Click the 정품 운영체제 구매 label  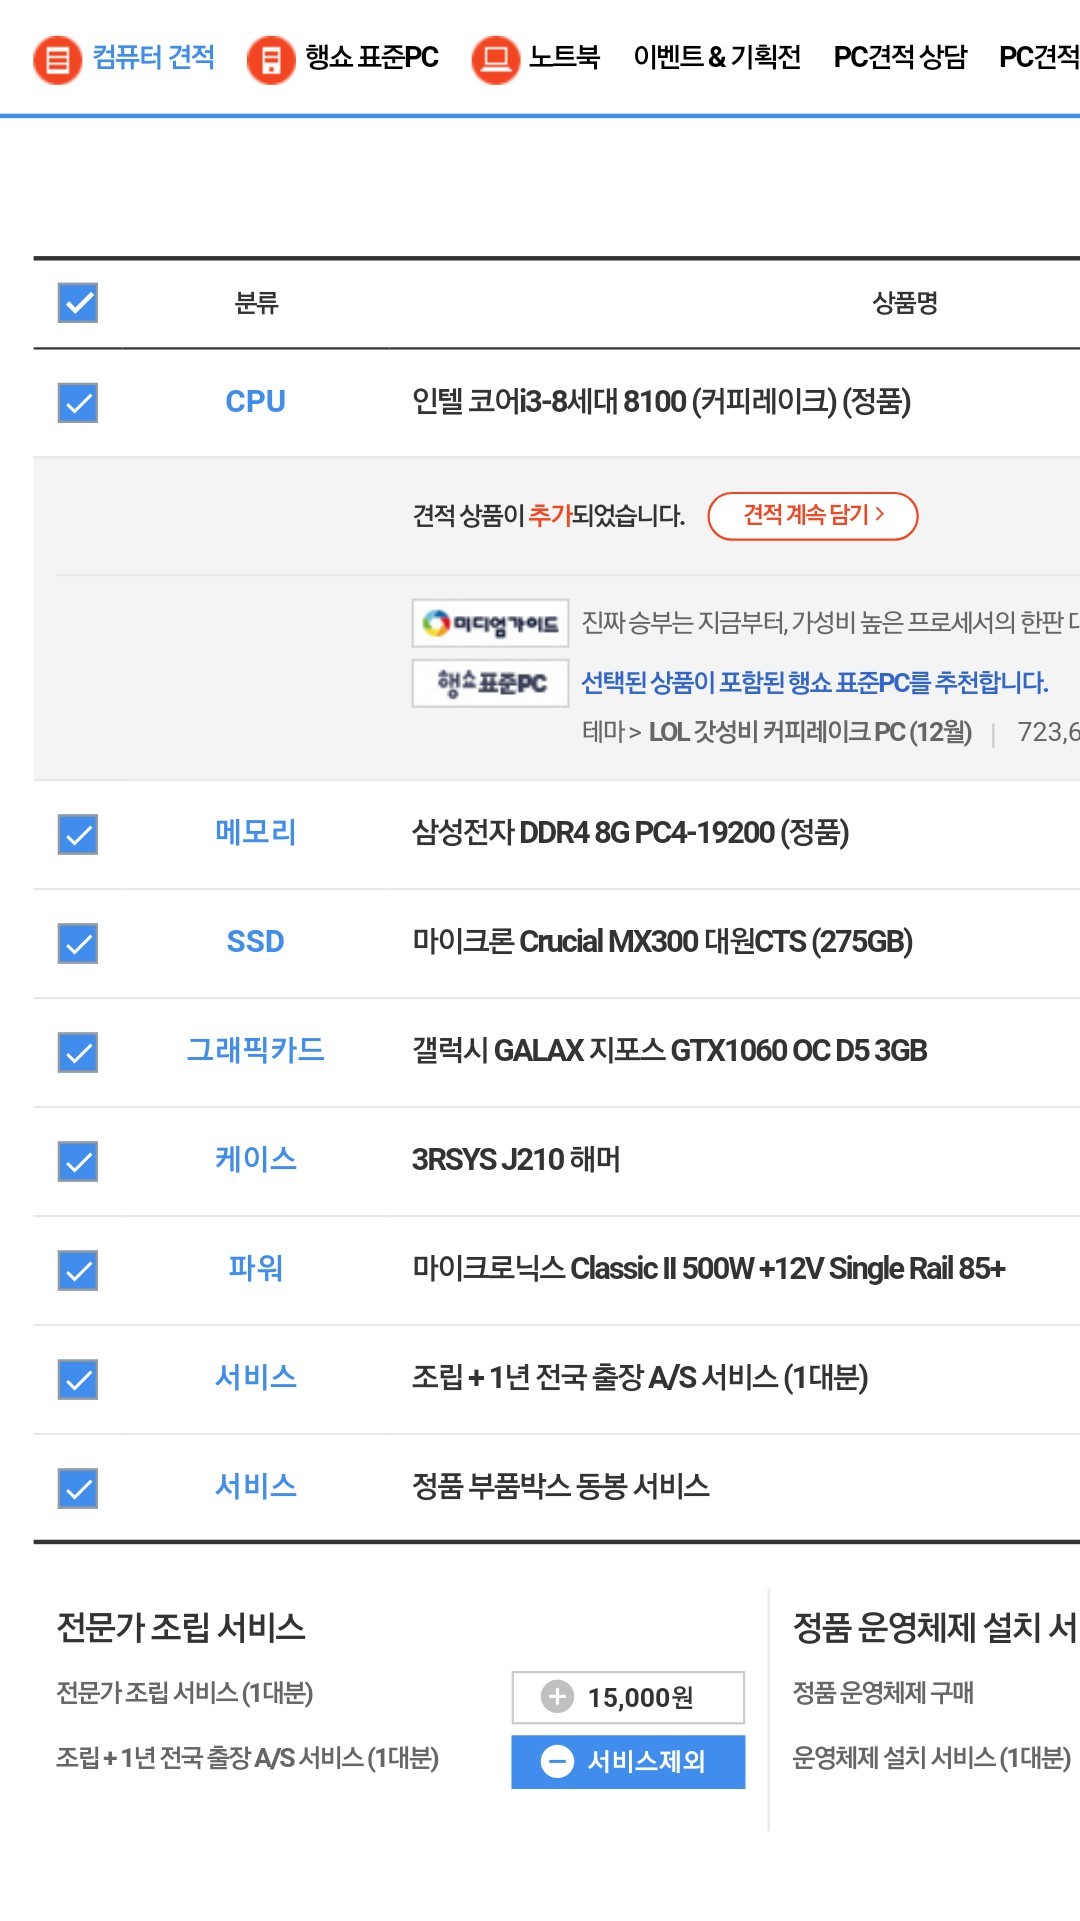[x=883, y=1693]
